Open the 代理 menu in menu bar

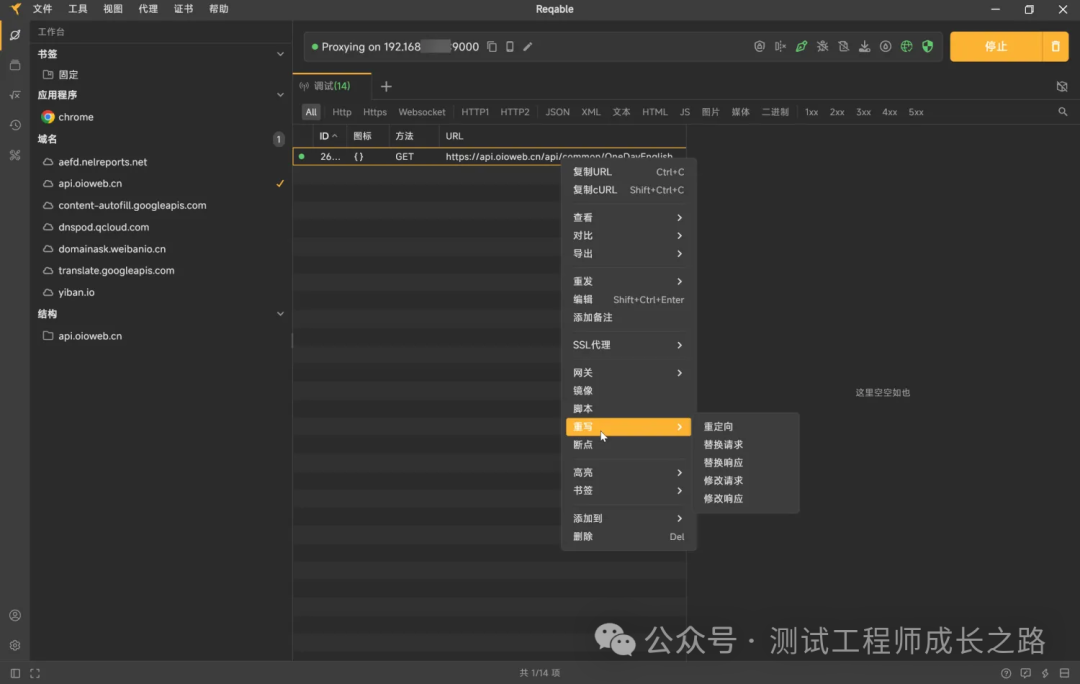148,9
